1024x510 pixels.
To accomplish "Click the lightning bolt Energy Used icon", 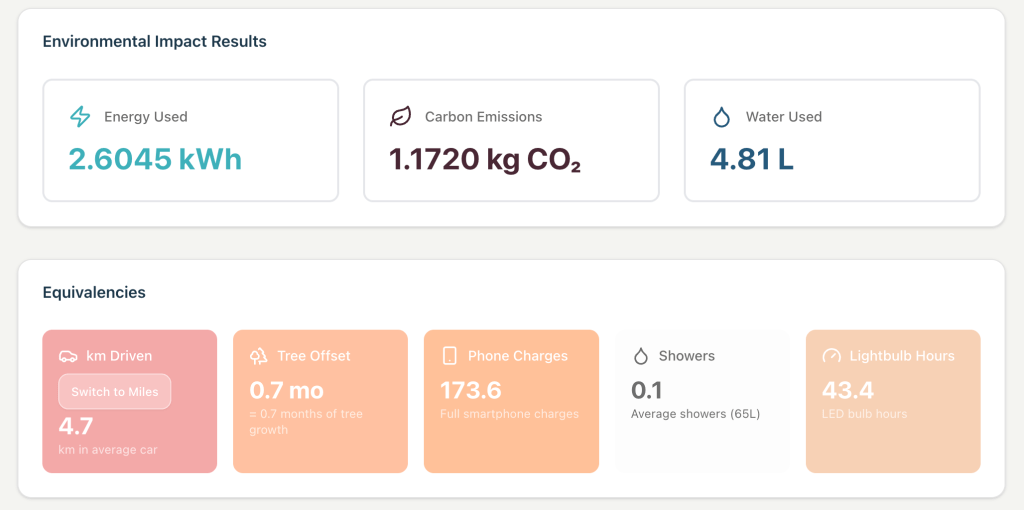I will [x=80, y=117].
